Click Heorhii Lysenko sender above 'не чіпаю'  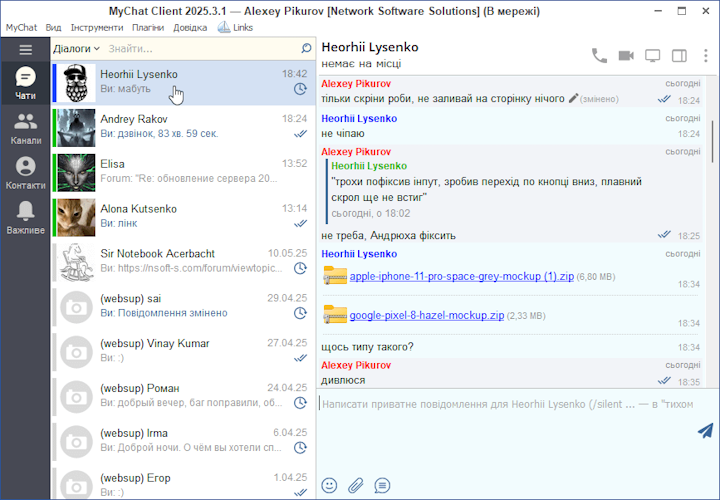[359, 118]
